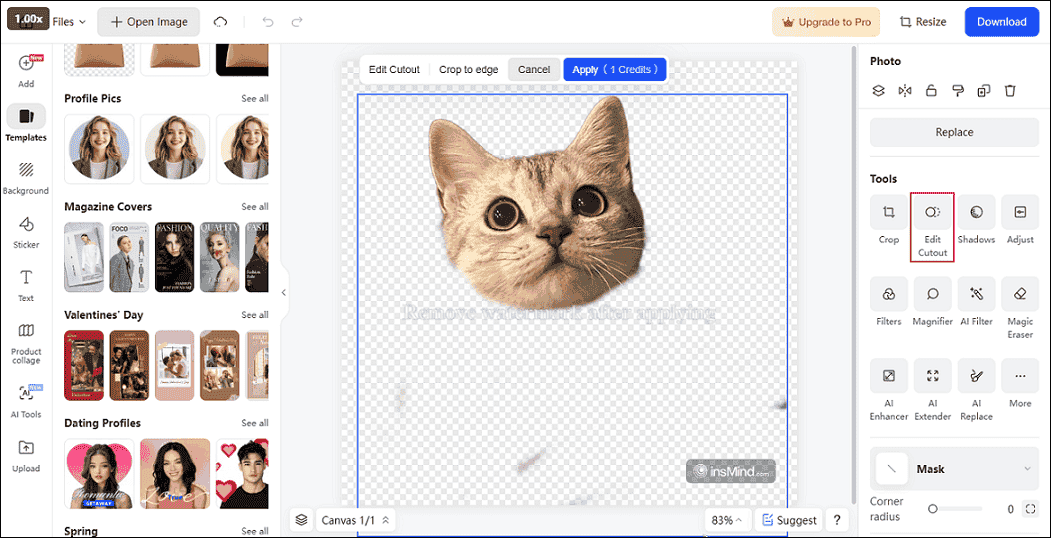See all Profile Pics templates

(255, 98)
